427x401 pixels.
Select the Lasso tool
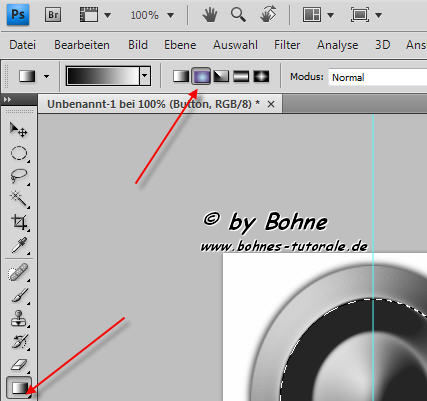(x=19, y=176)
